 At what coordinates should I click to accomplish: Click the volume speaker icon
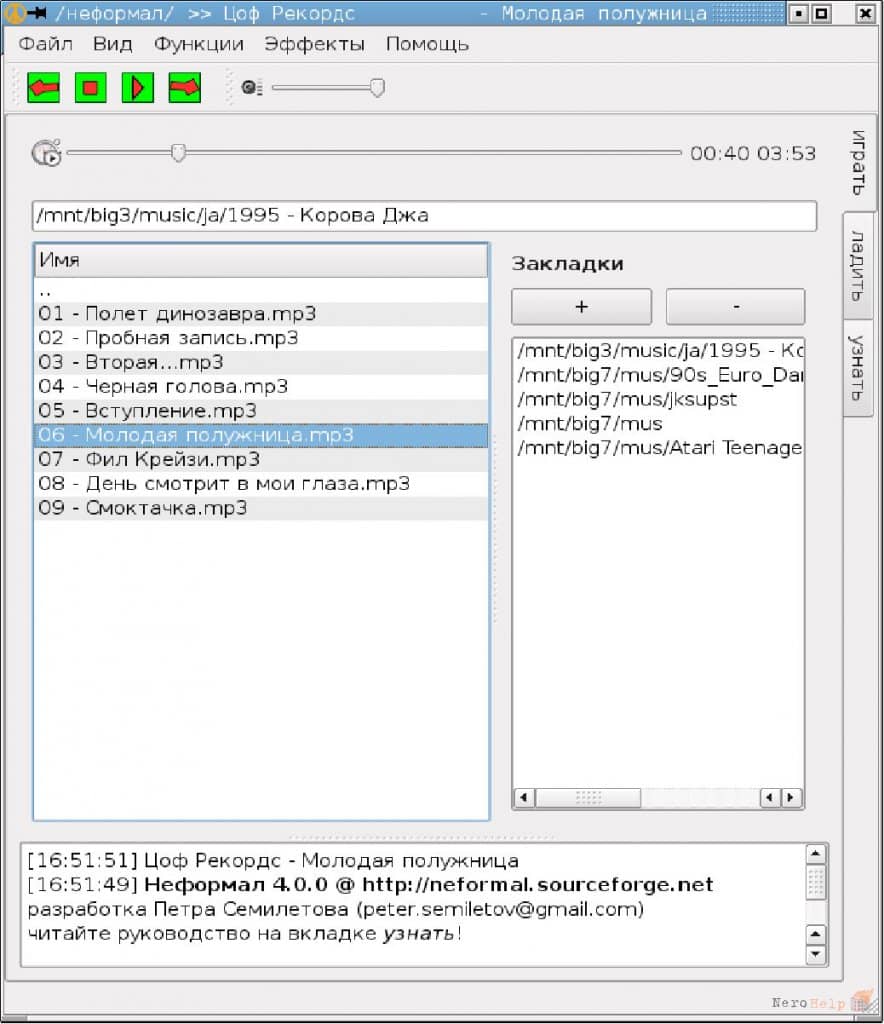pyautogui.click(x=251, y=87)
